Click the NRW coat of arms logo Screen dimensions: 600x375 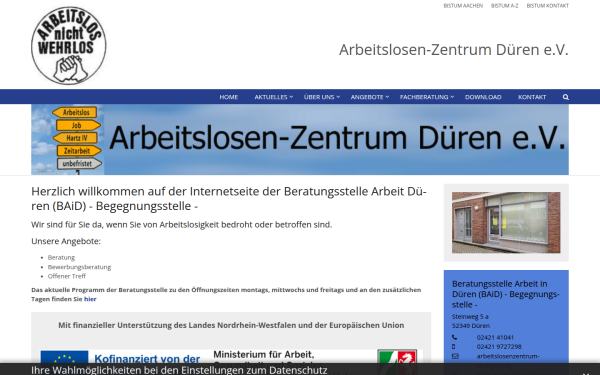[x=397, y=356]
